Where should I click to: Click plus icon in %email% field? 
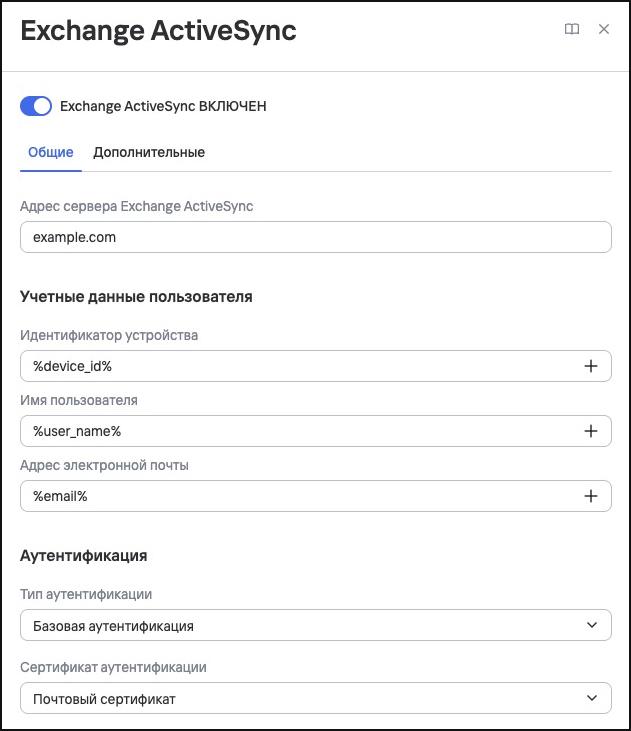pyautogui.click(x=591, y=496)
